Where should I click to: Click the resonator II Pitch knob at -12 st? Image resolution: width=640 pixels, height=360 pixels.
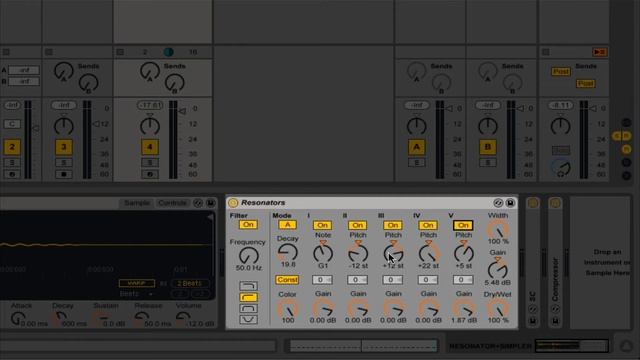(x=358, y=253)
